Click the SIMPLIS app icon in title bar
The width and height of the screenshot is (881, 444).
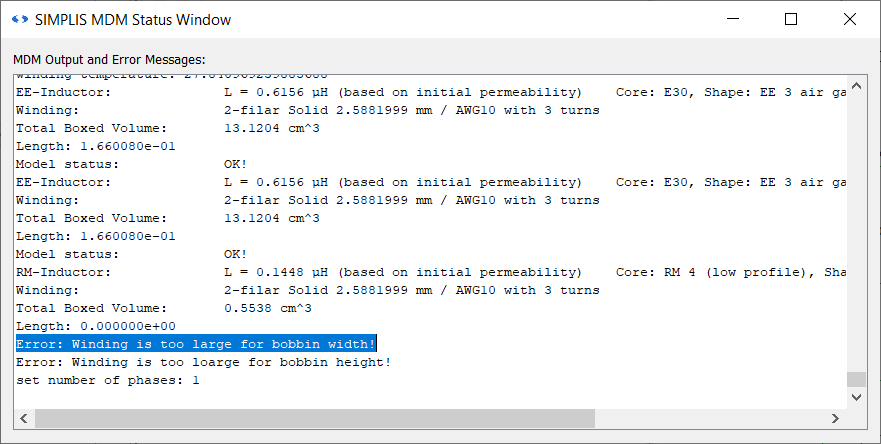(x=17, y=20)
